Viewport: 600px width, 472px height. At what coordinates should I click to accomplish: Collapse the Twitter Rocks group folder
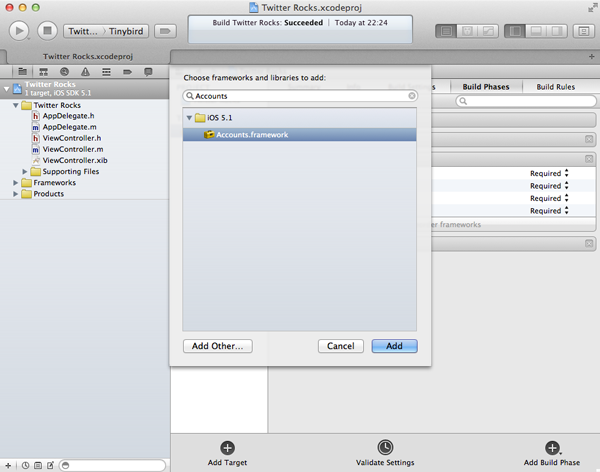(x=16, y=105)
